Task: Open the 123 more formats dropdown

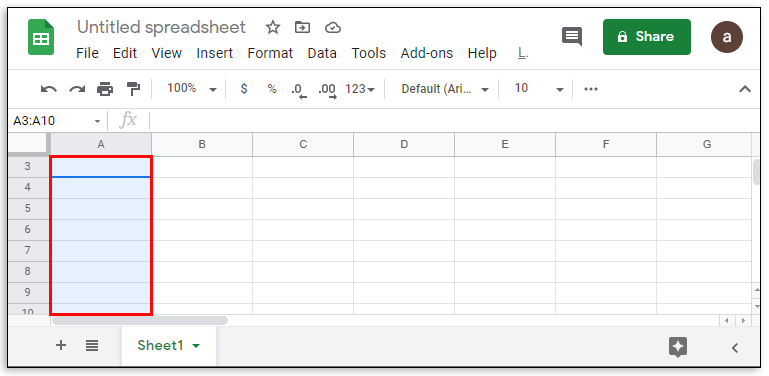Action: click(360, 89)
